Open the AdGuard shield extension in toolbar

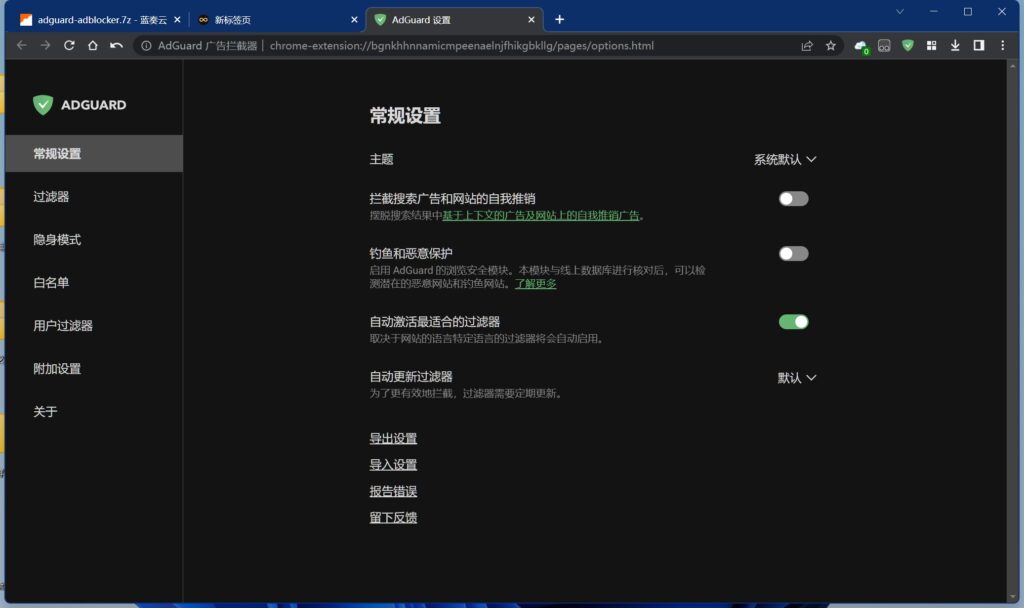908,46
